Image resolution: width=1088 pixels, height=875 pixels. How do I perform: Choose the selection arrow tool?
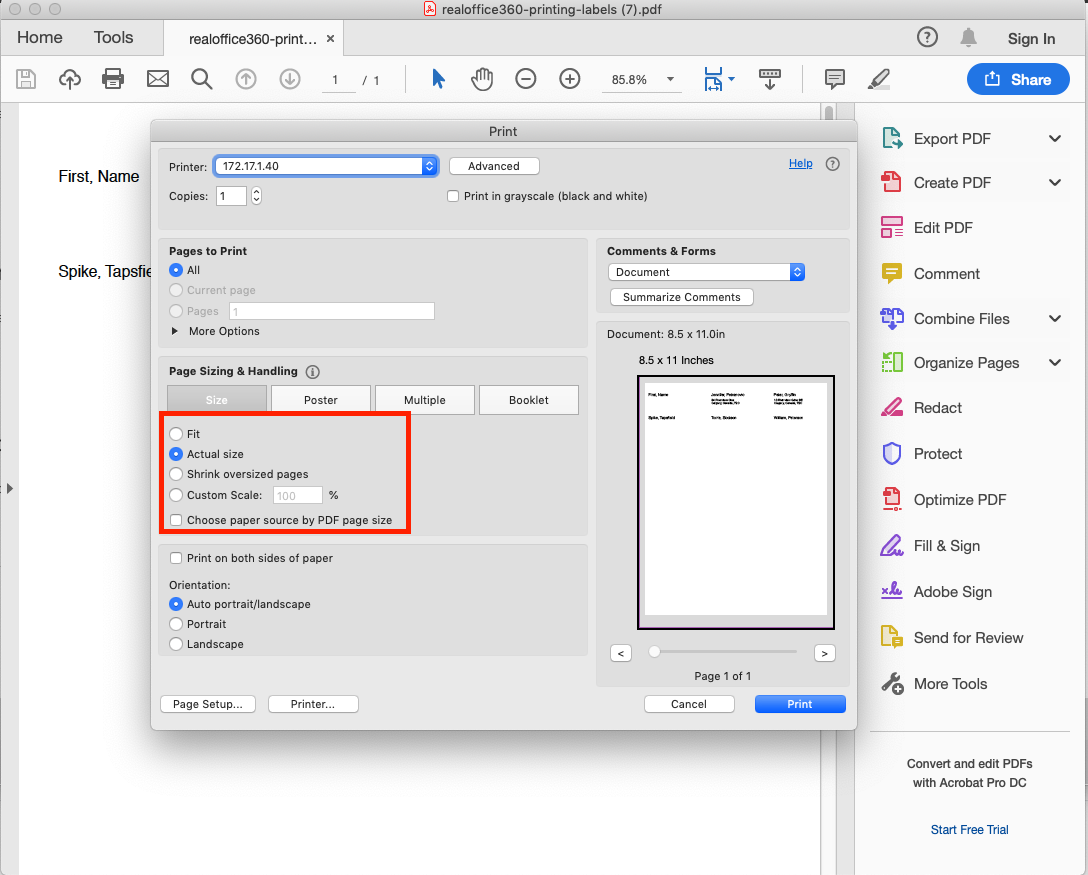[x=438, y=79]
